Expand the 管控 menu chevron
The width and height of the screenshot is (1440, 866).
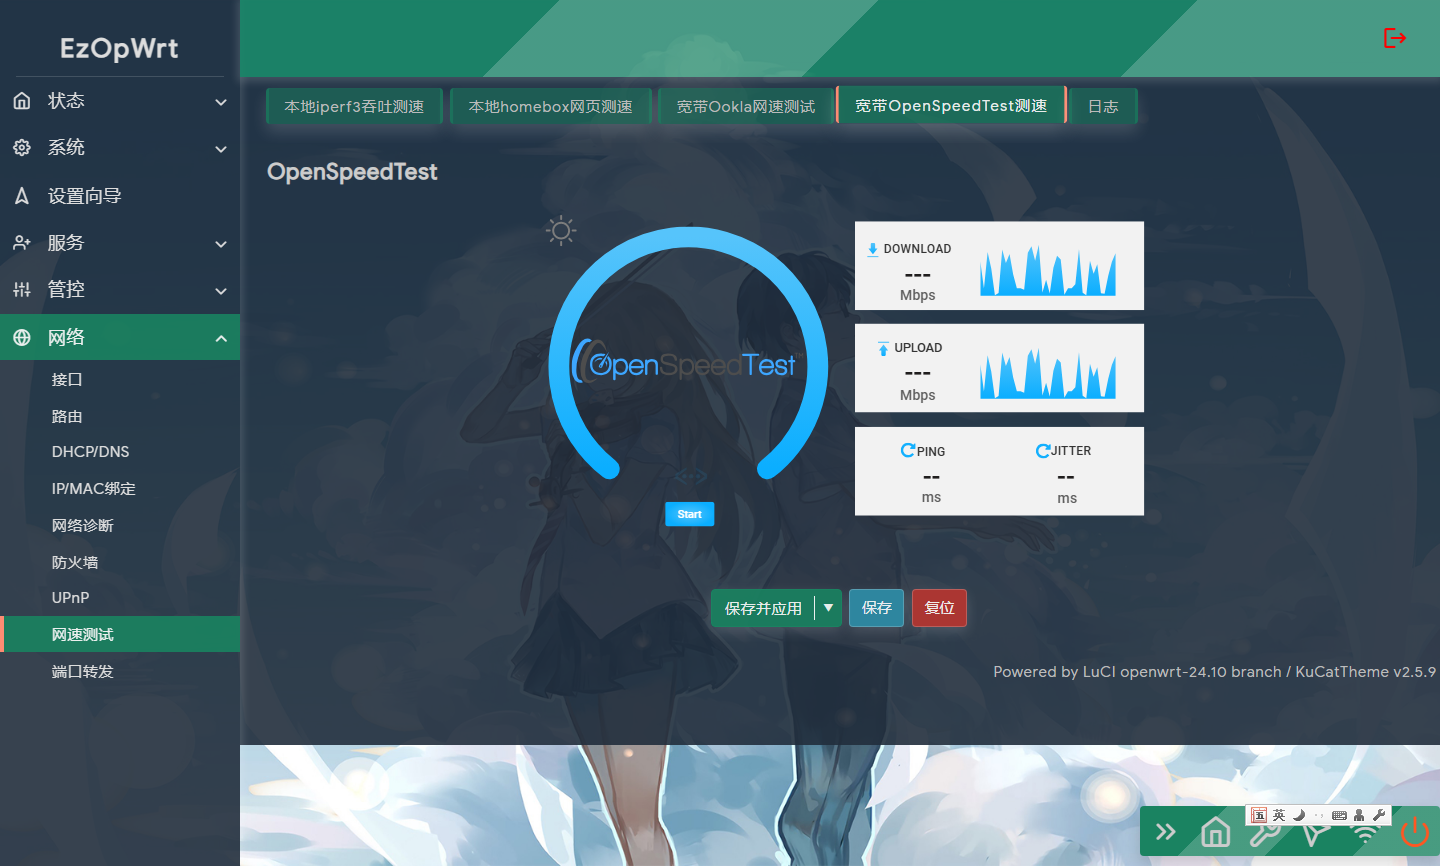click(221, 291)
